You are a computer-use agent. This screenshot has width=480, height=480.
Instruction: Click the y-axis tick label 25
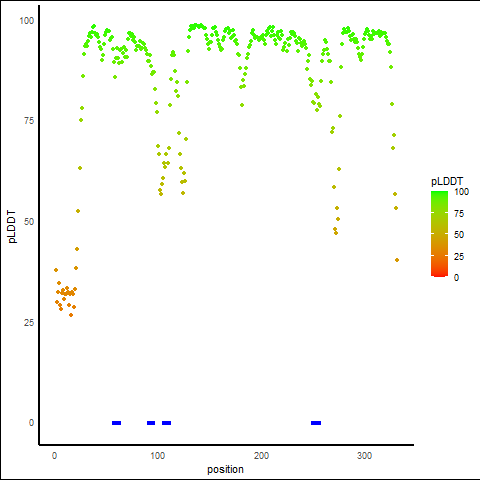[29, 322]
